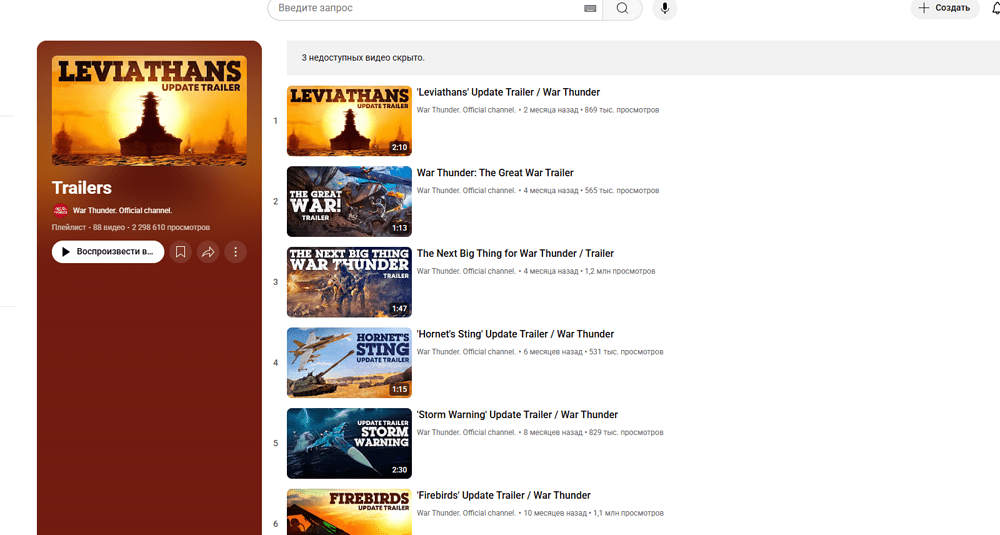The image size is (1000, 535).
Task: Click large Leviathans playlist cover image
Action: coord(149,111)
